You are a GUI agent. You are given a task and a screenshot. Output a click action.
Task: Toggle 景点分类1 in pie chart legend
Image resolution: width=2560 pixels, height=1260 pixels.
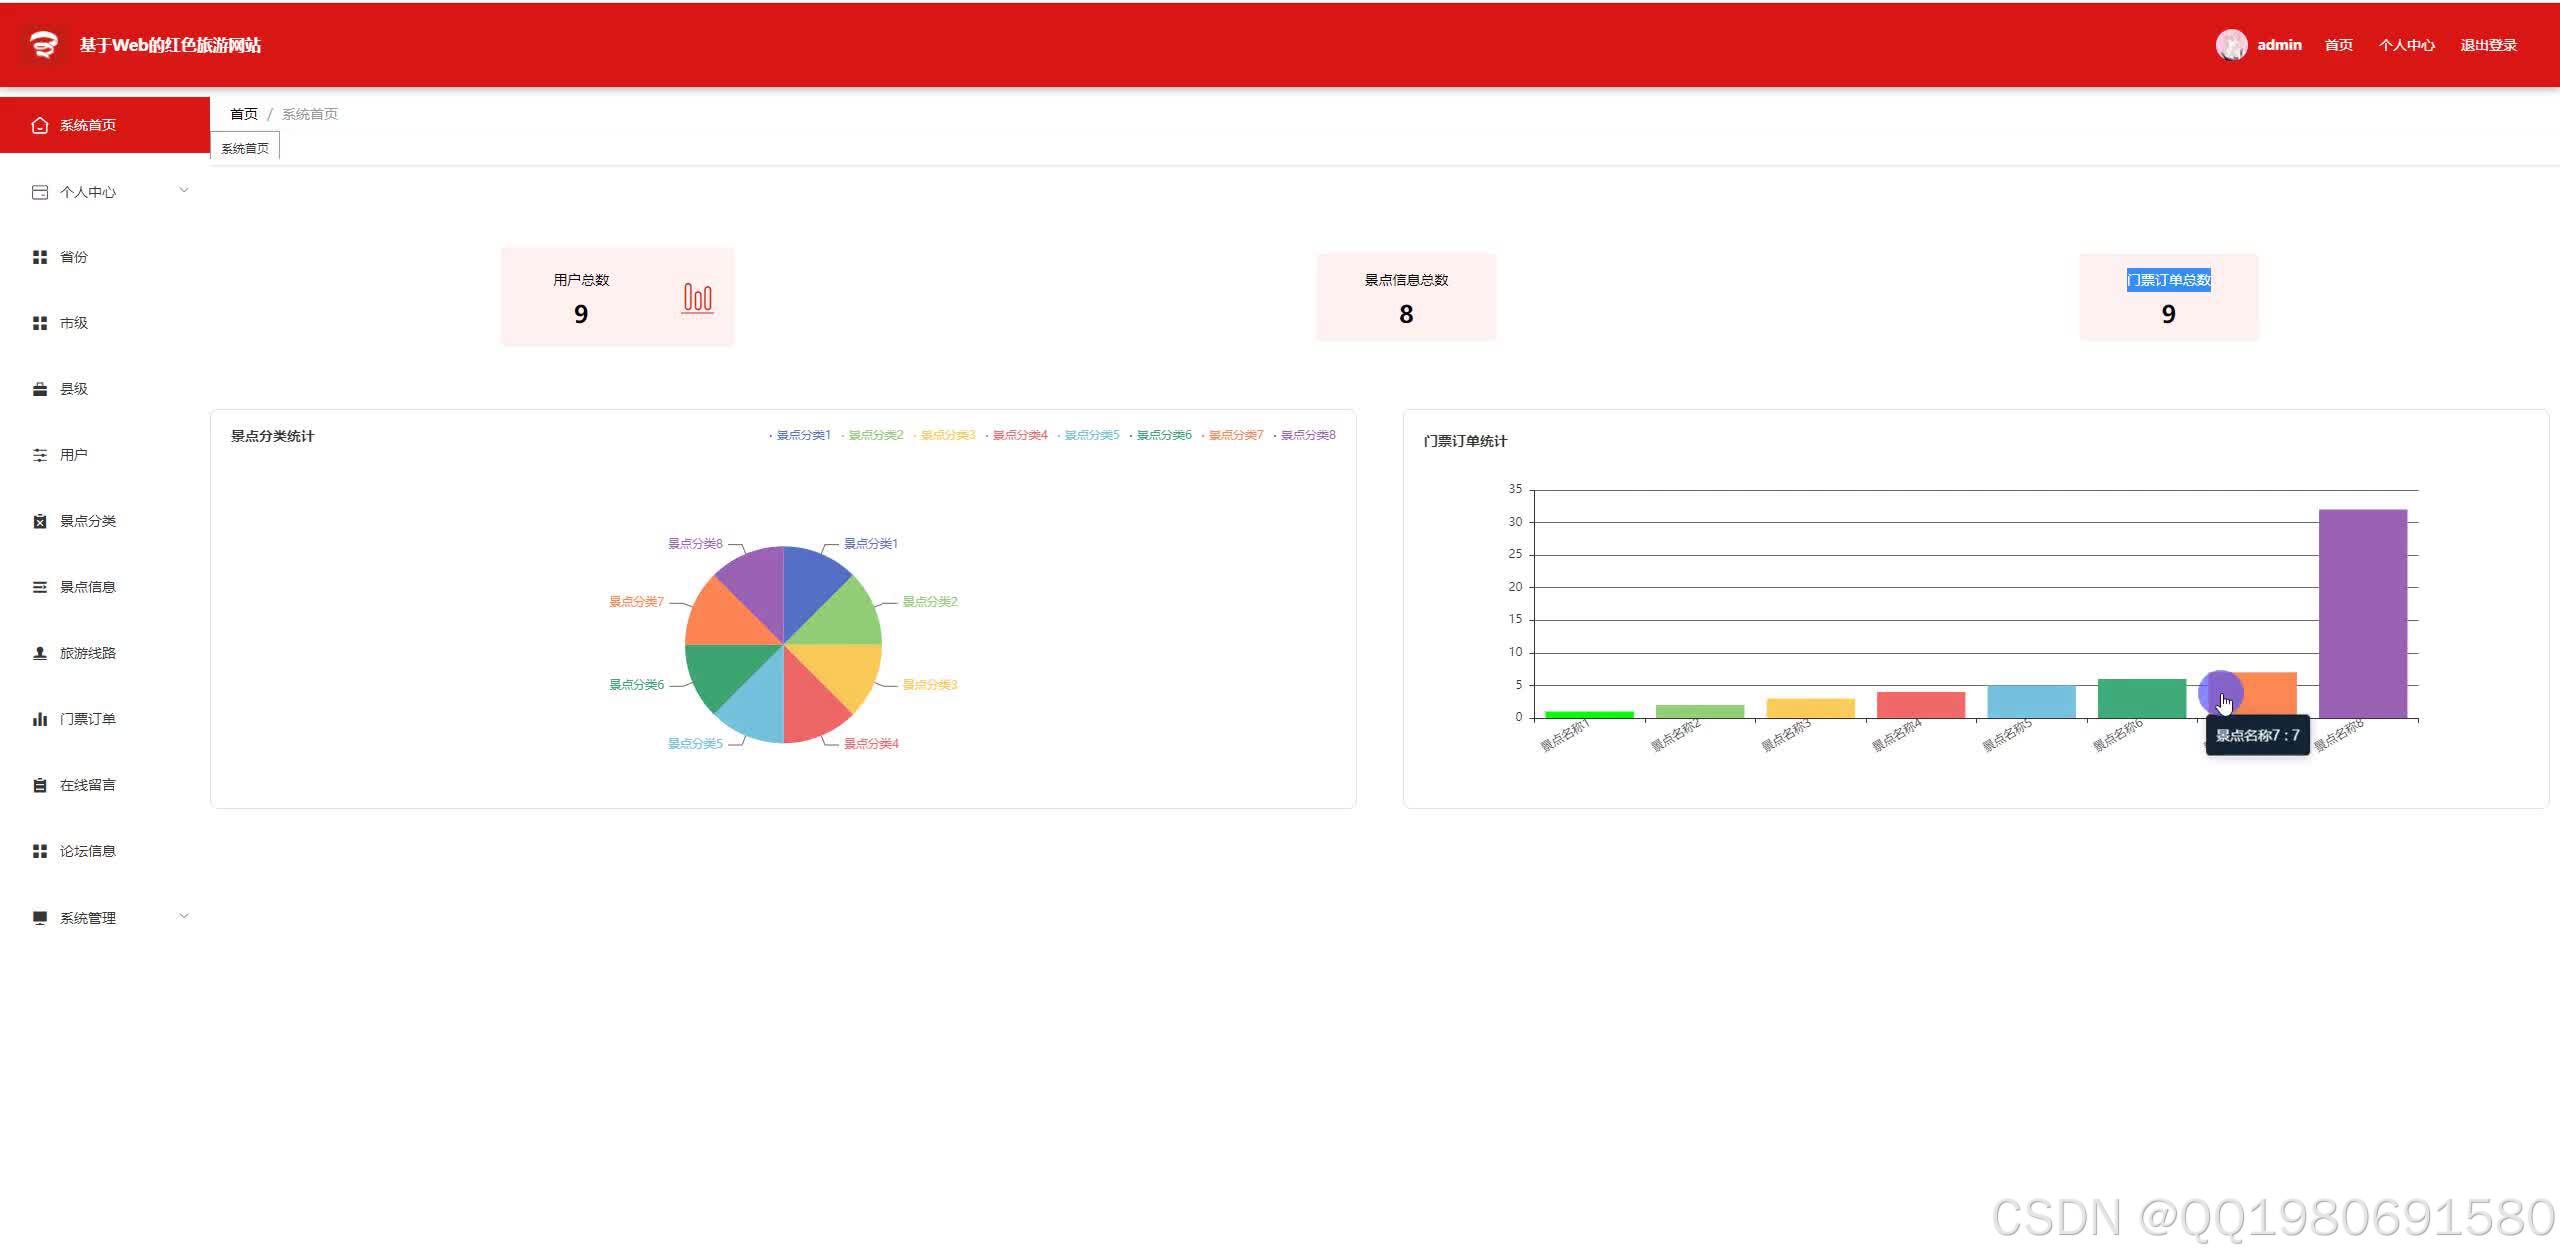(802, 435)
